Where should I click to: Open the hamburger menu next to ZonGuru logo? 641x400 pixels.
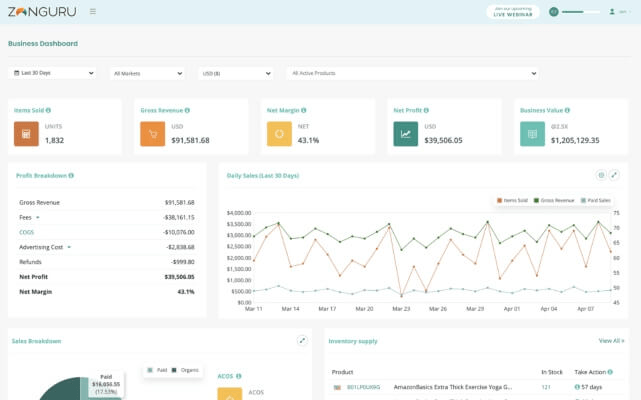point(93,11)
